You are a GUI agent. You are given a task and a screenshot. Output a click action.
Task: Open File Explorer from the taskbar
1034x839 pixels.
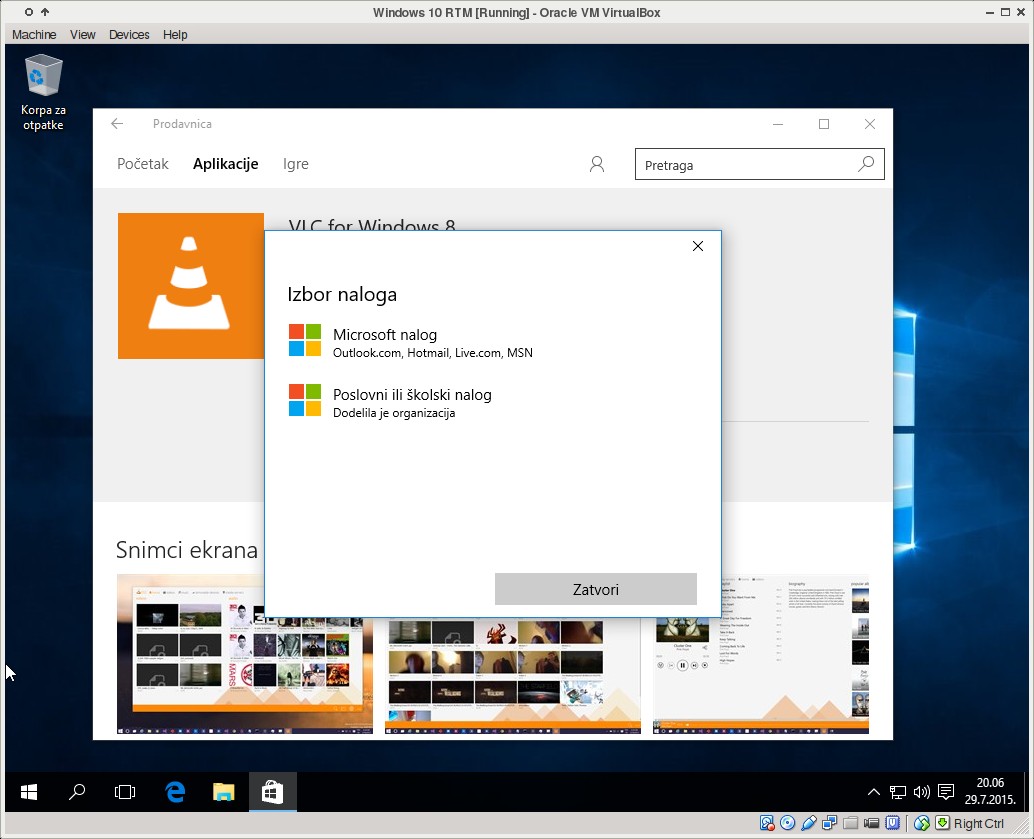(x=224, y=792)
